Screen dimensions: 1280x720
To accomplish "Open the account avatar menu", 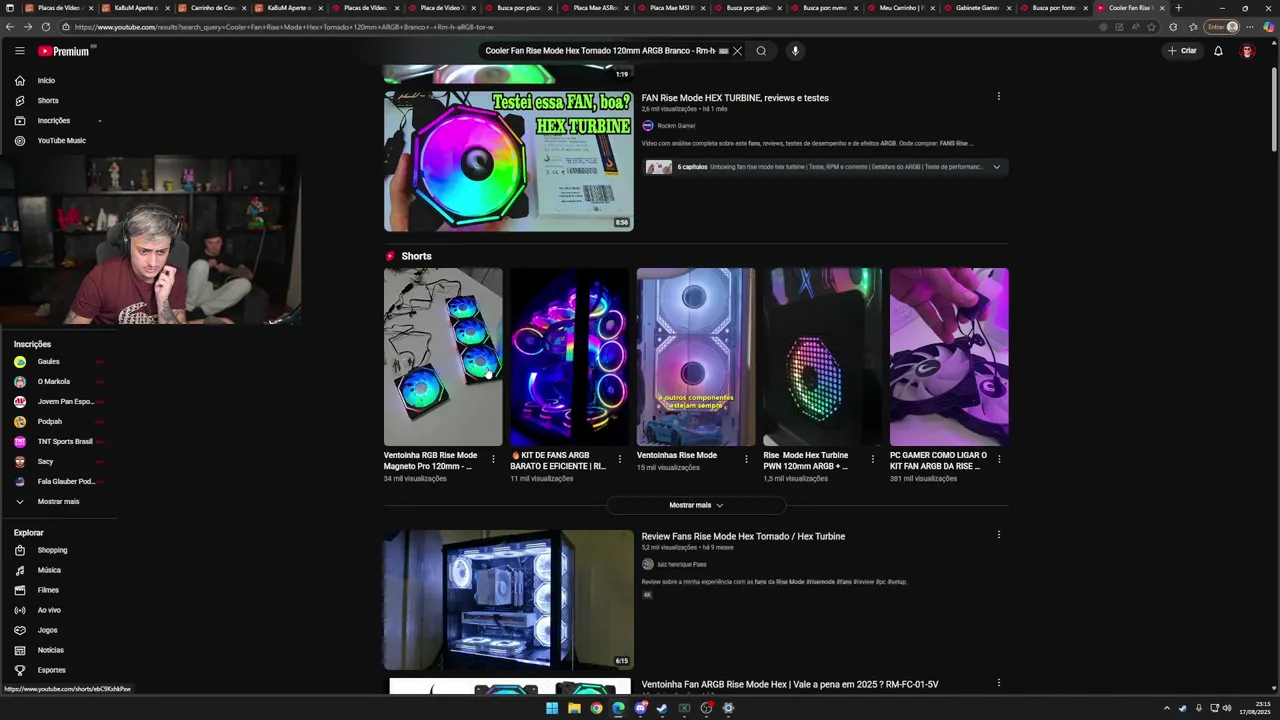I will (x=1247, y=51).
